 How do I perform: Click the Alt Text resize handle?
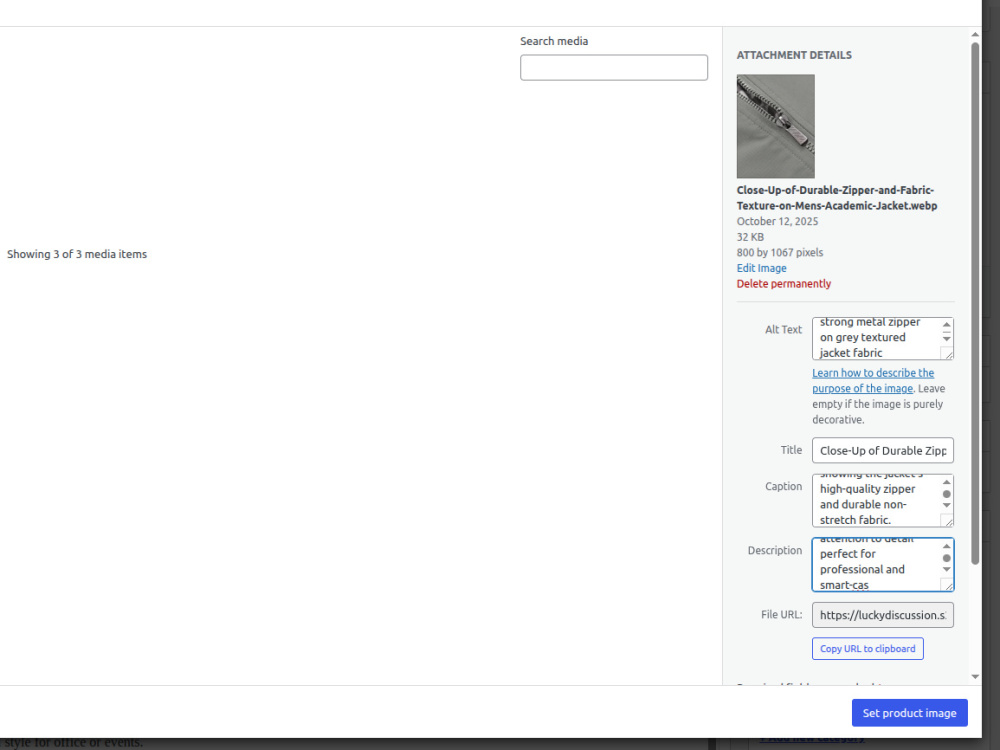coord(947,353)
